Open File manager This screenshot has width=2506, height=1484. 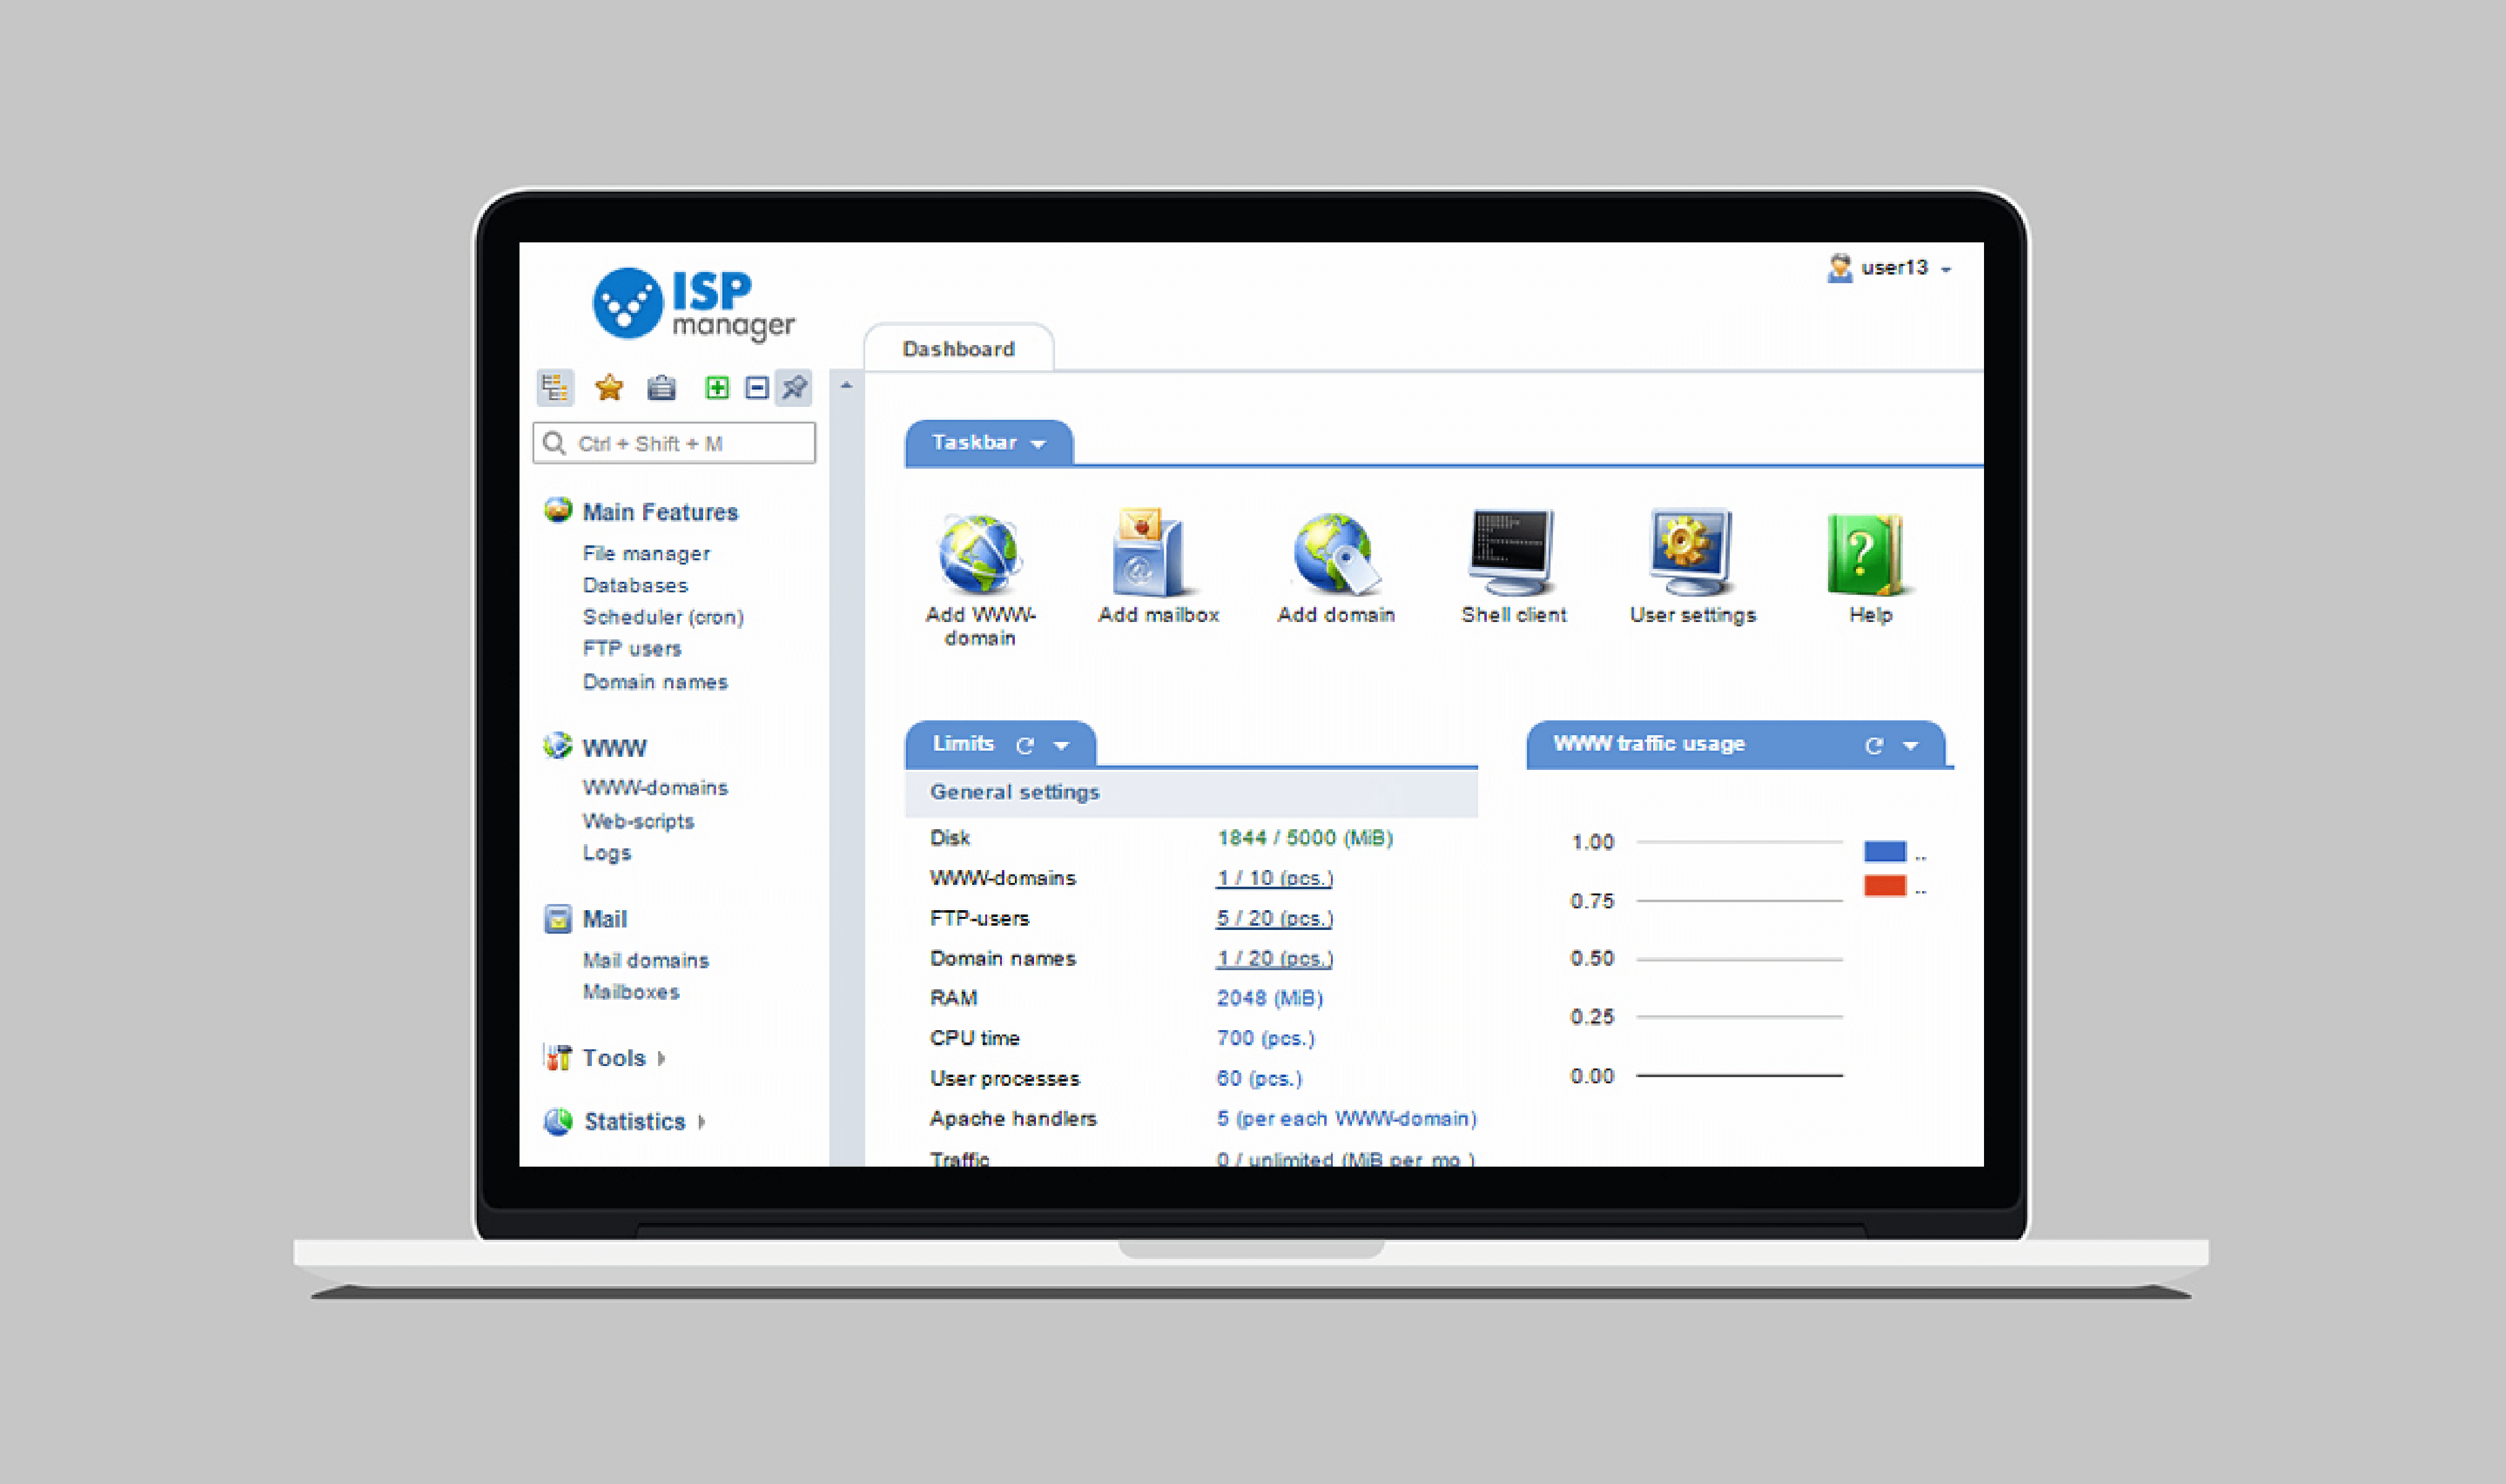646,553
